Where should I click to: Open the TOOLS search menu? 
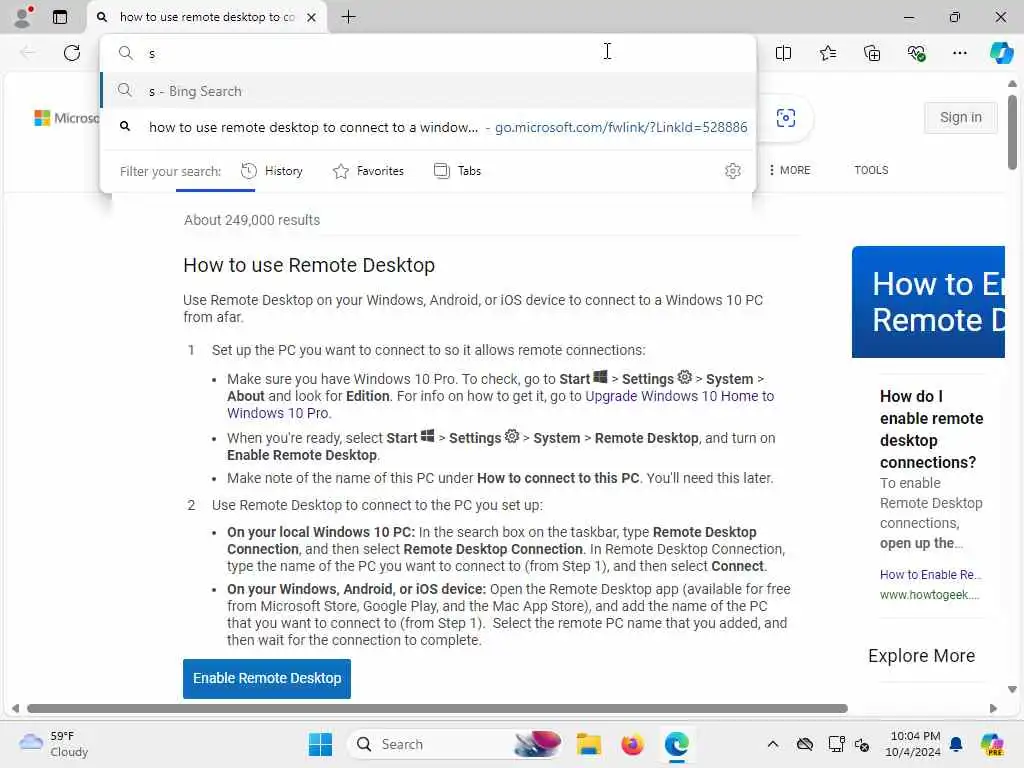coord(871,170)
